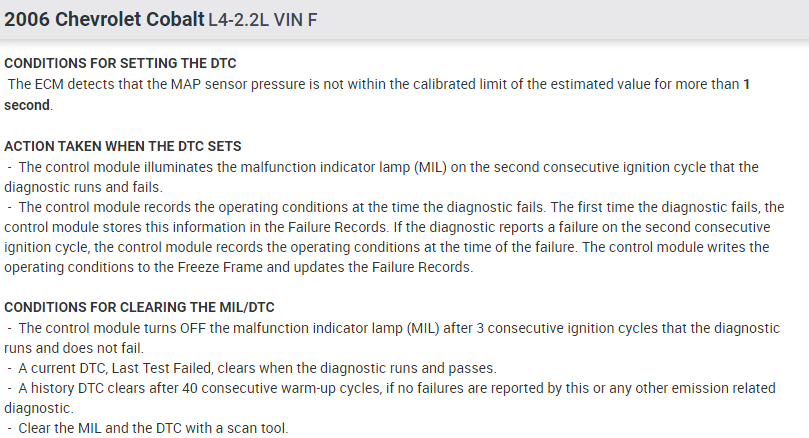The width and height of the screenshot is (809, 438).
Task: Click the bullet starting 'The control module records'
Action: [400, 207]
